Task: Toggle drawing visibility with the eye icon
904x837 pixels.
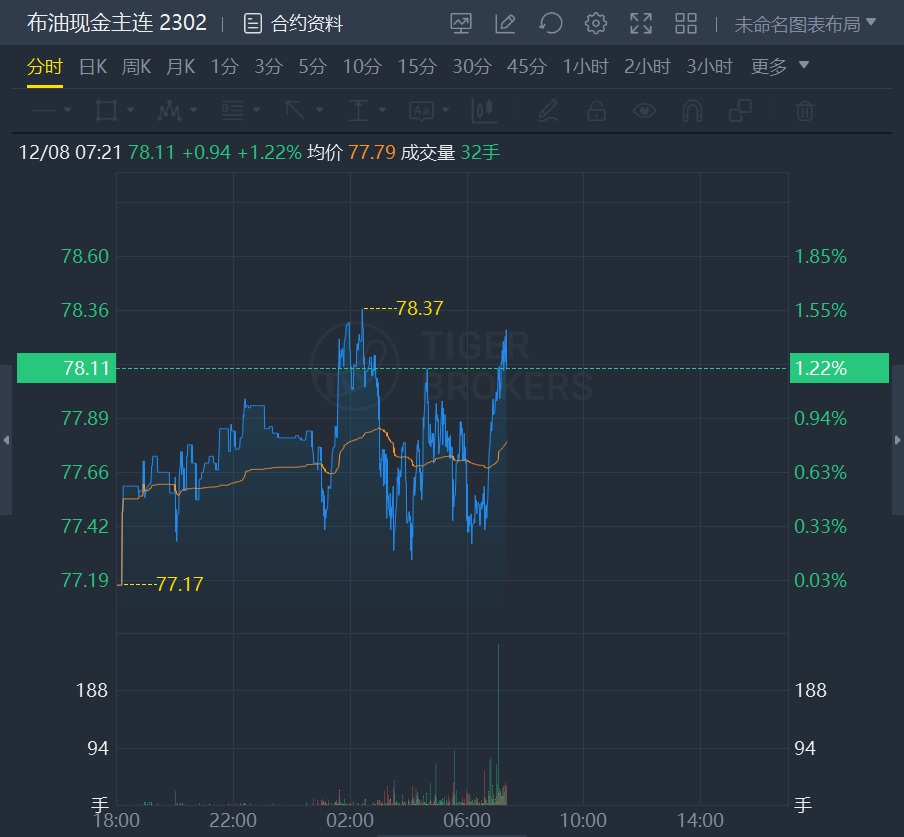Action: 645,110
